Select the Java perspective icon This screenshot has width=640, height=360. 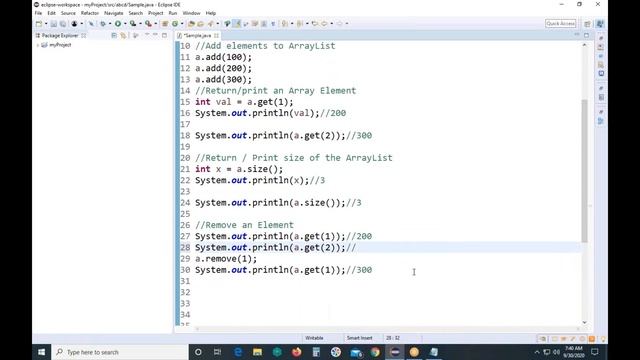[x=600, y=24]
